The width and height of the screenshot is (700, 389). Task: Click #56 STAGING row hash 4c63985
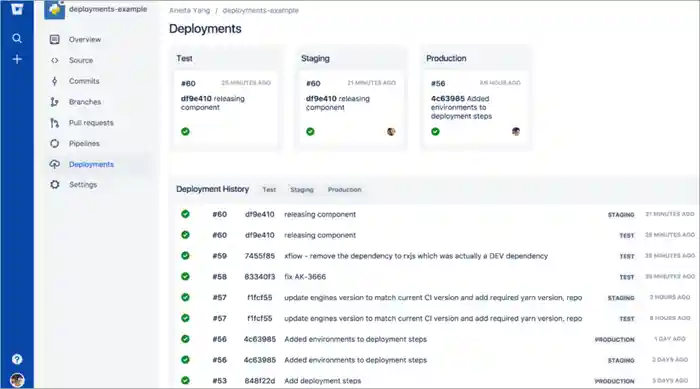(x=259, y=360)
